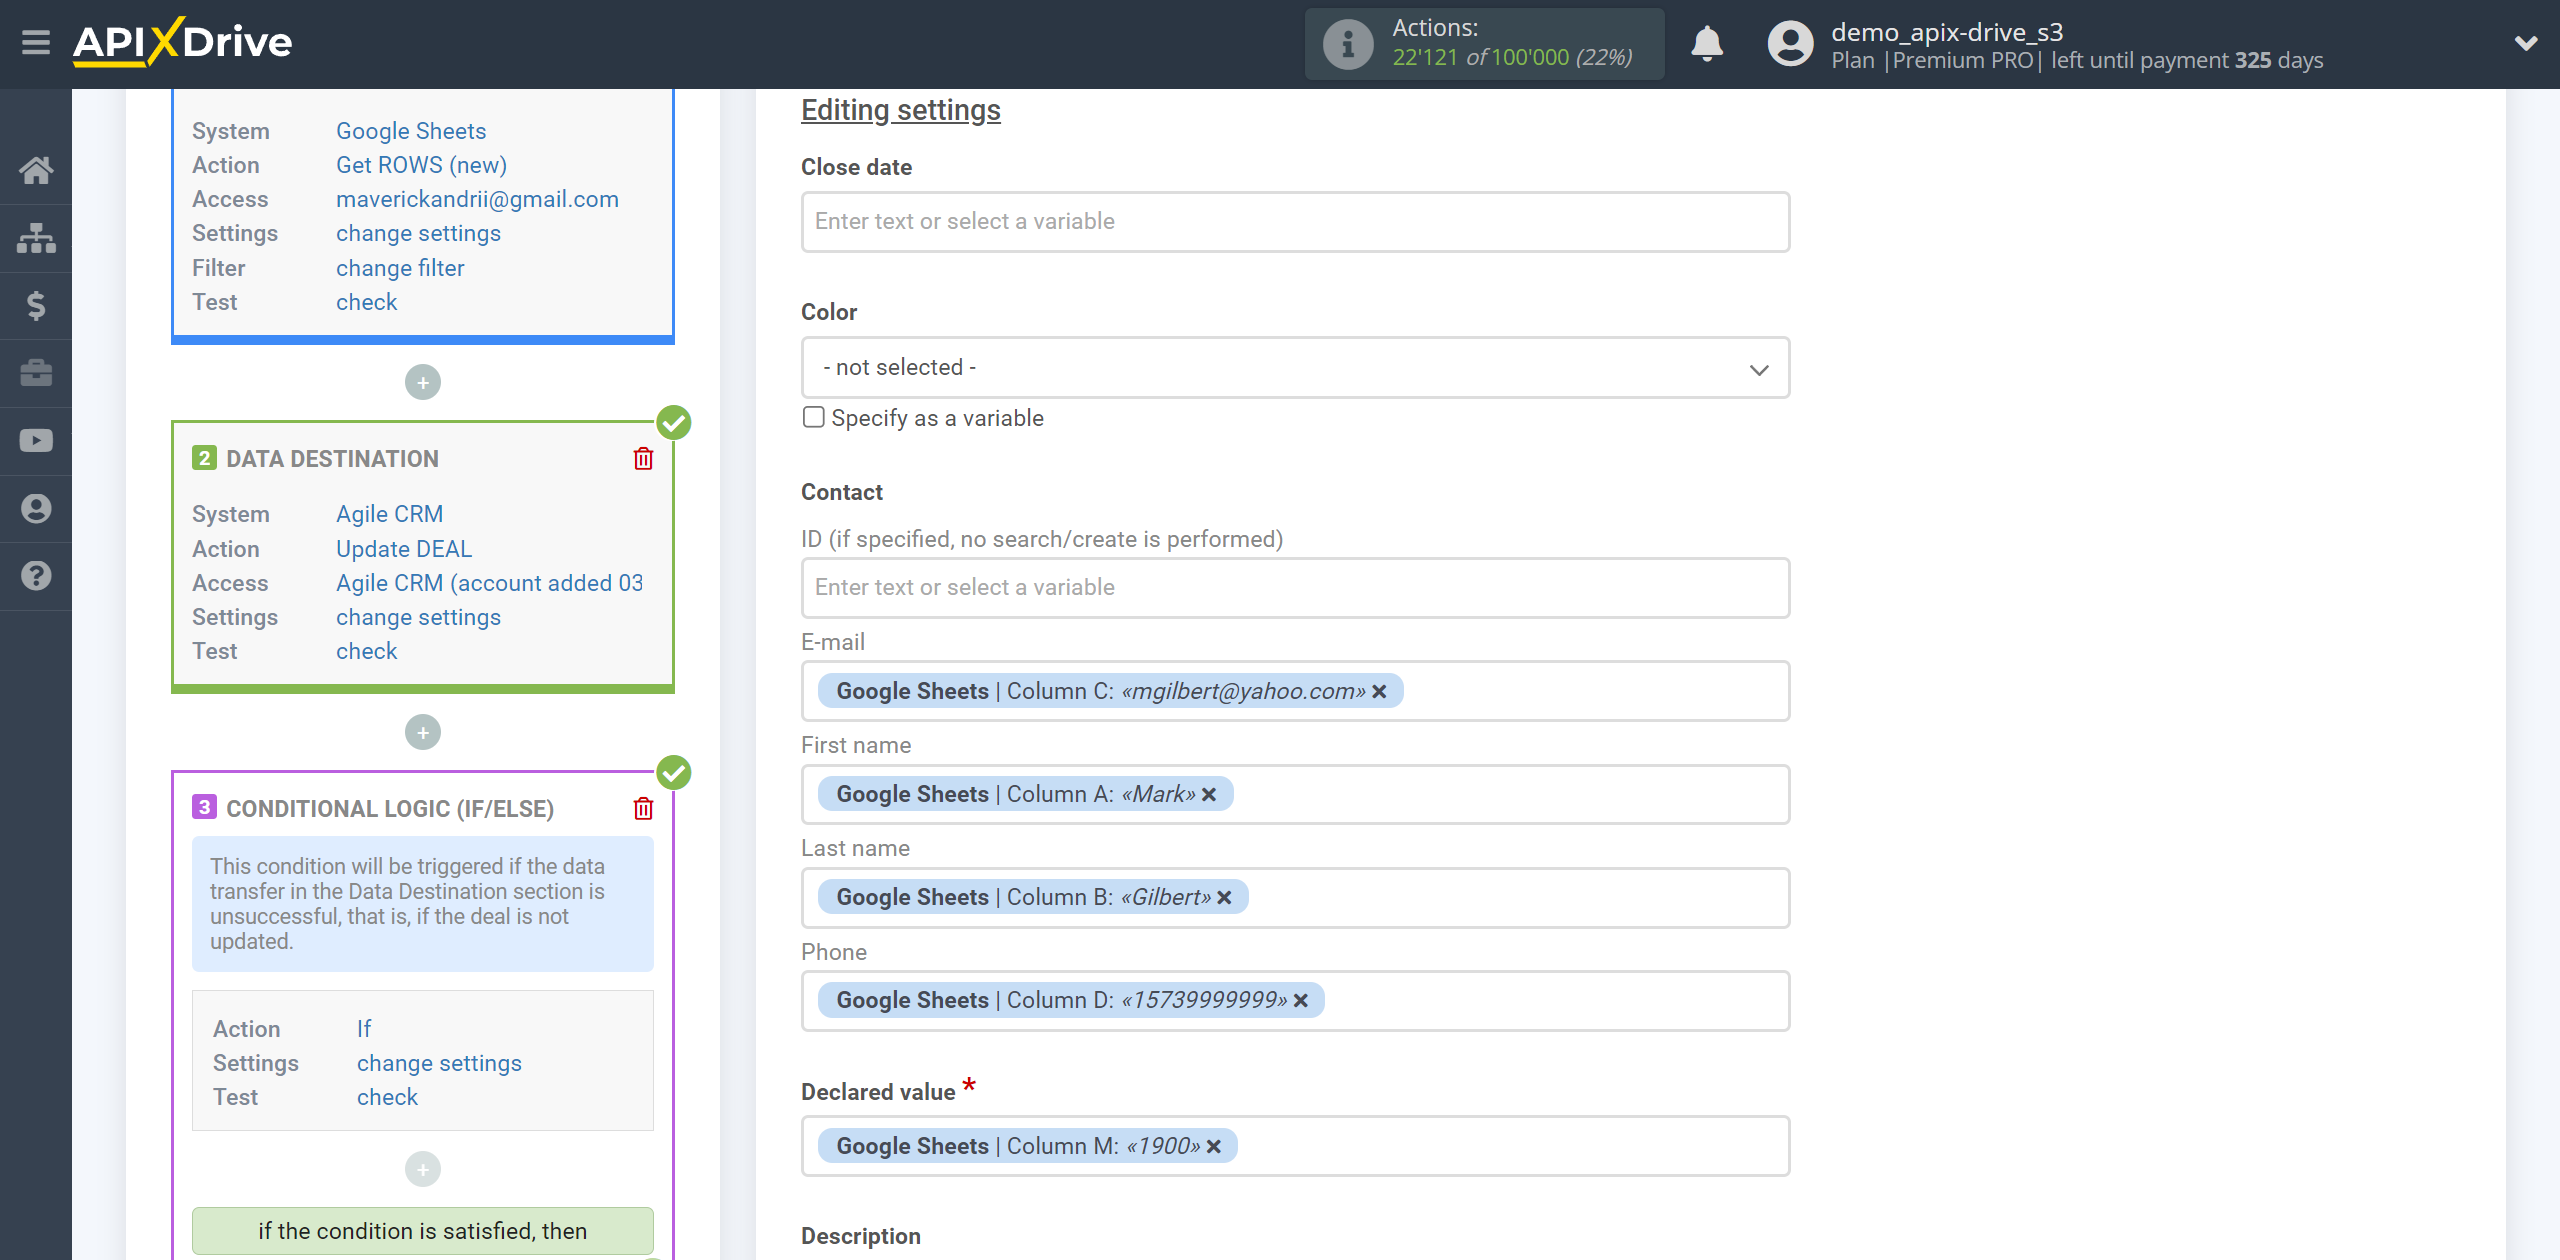The height and width of the screenshot is (1260, 2560).
Task: Expand the Color dropdown selector
Action: [1760, 366]
